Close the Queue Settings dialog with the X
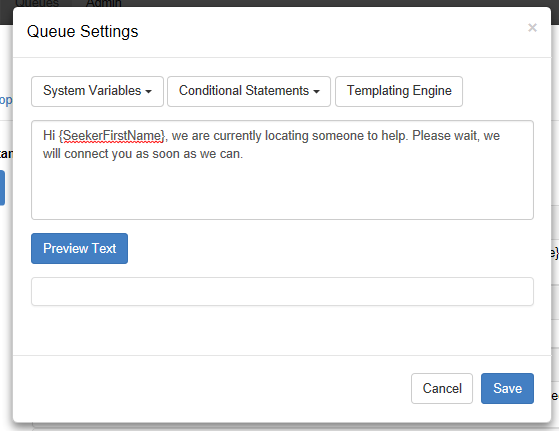559x431 pixels. tap(532, 27)
